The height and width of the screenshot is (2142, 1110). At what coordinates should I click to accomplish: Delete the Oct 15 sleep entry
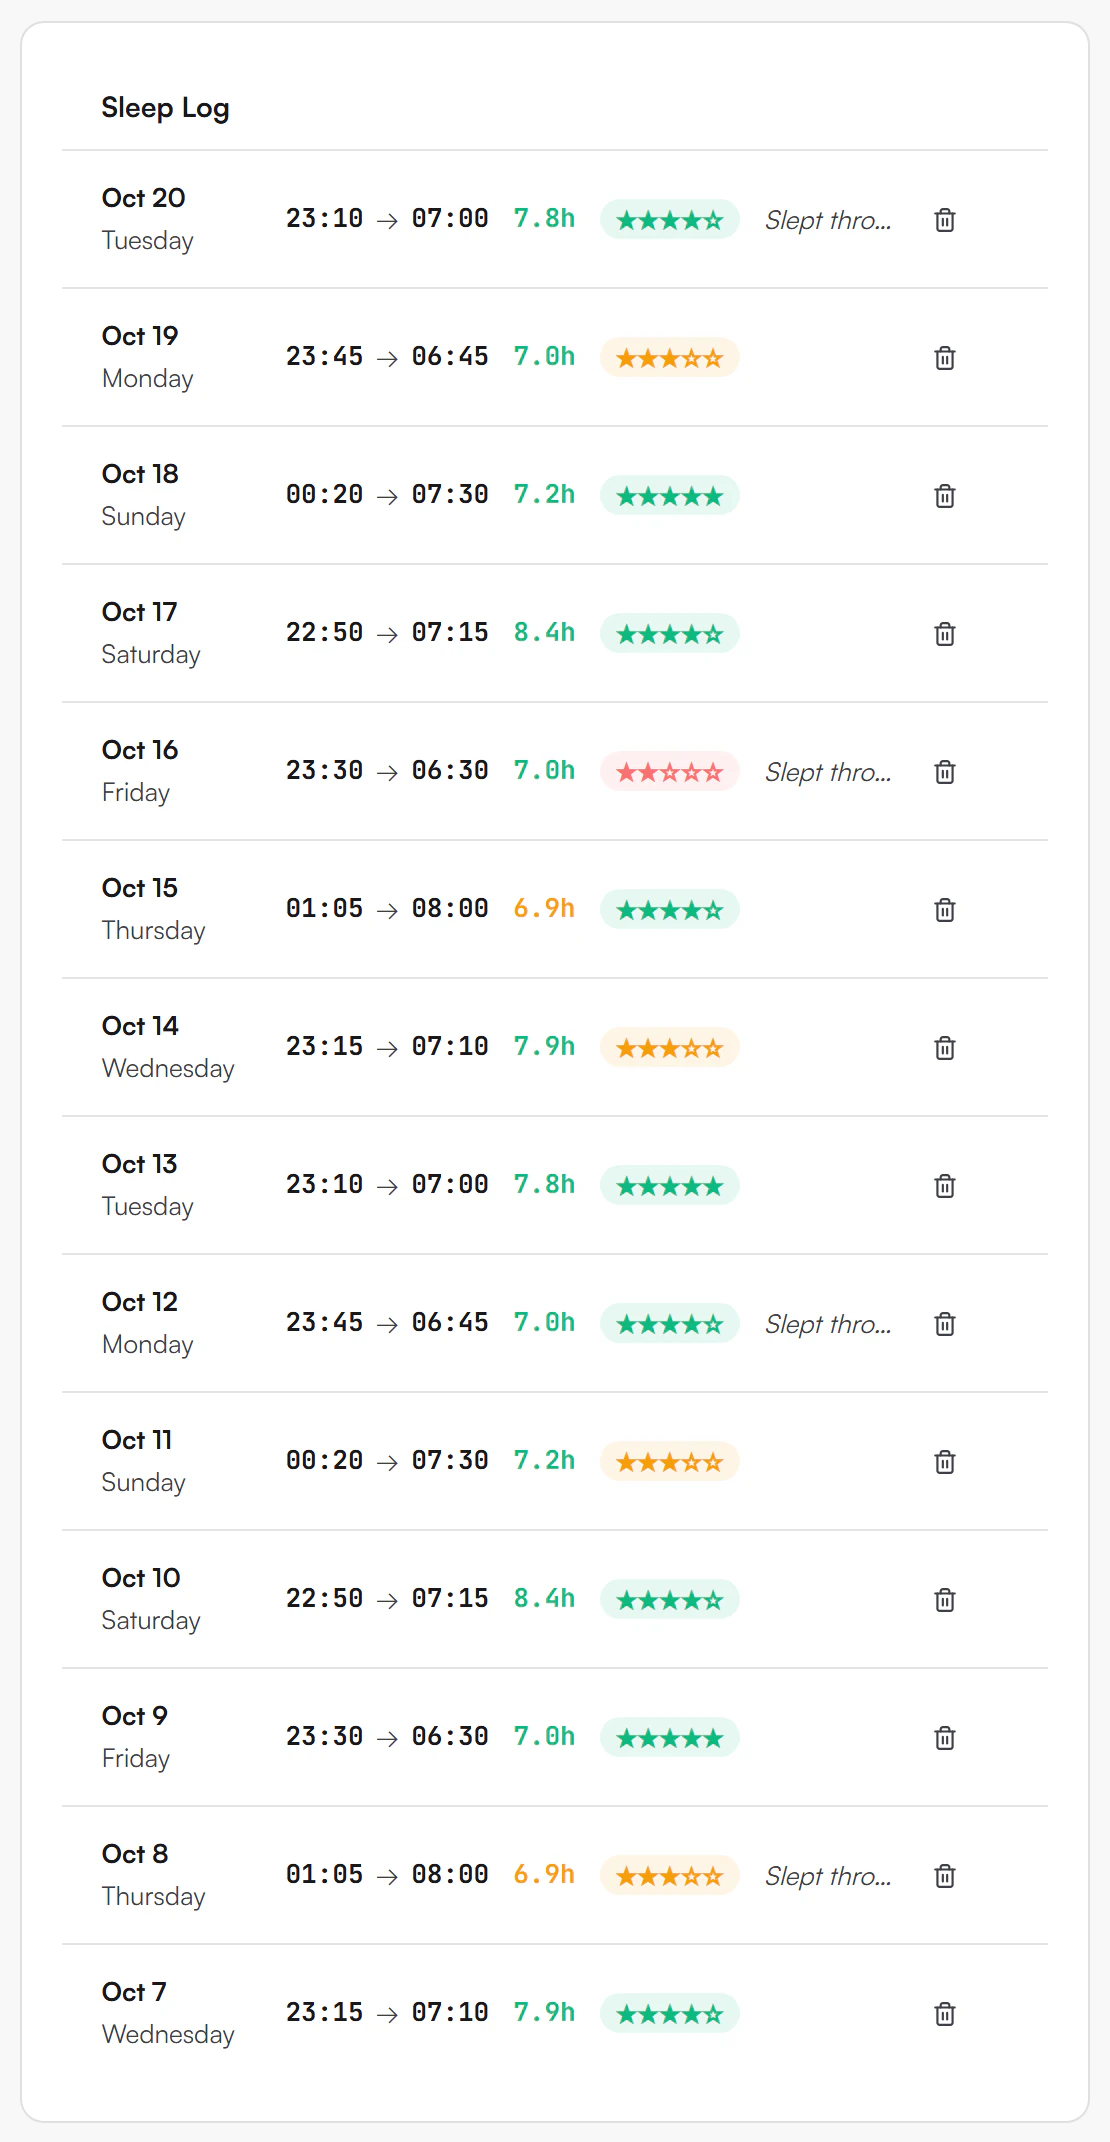click(945, 910)
